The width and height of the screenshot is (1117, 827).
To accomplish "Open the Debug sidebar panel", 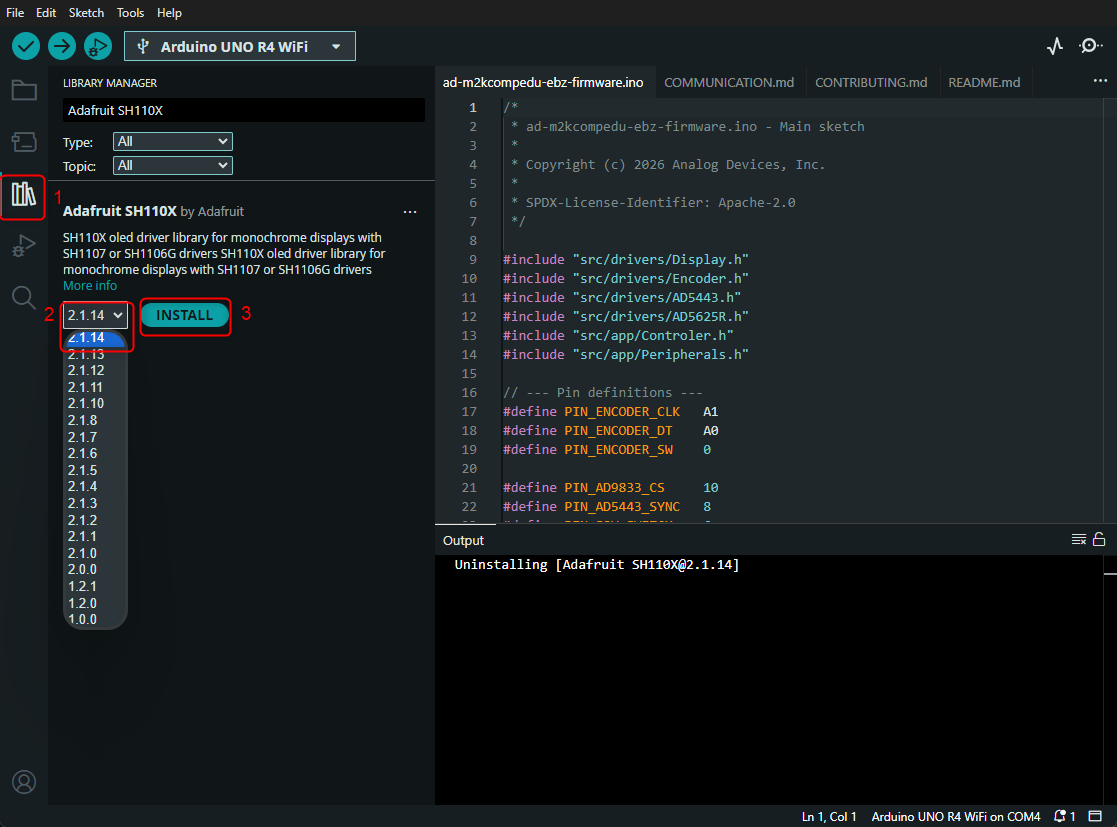I will pos(24,246).
